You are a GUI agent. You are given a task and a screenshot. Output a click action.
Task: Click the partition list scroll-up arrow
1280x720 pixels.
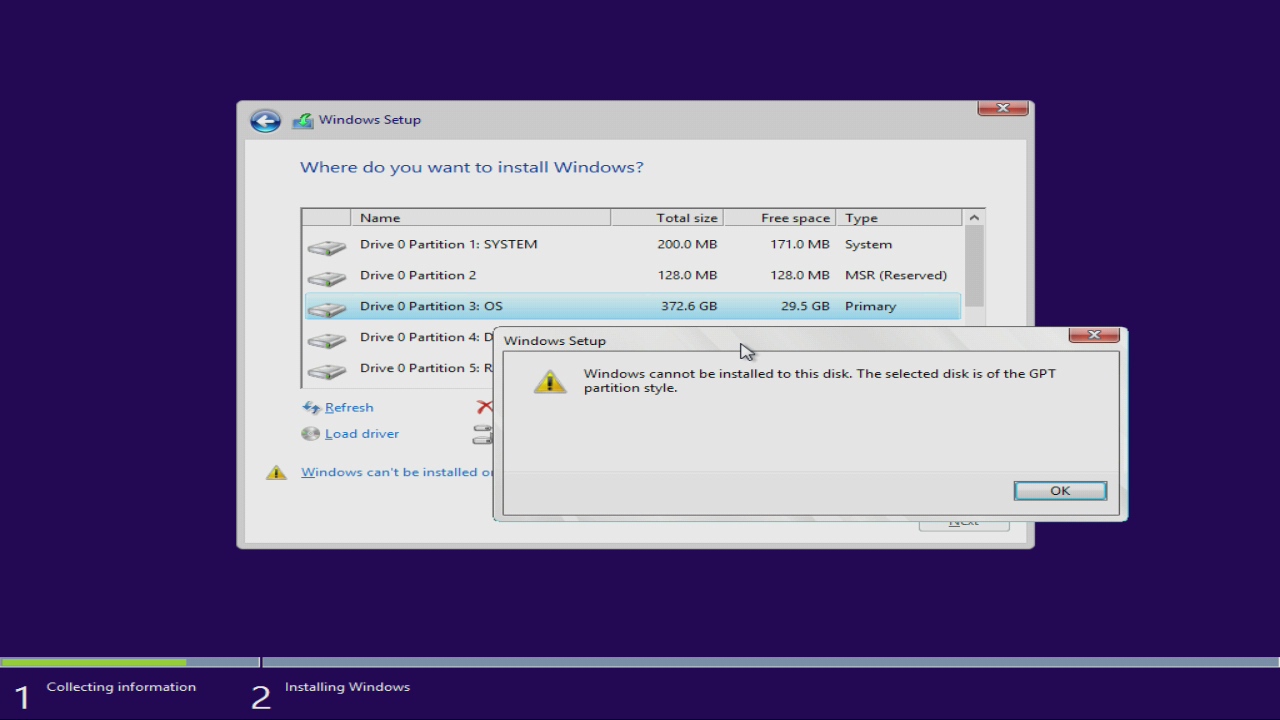pyautogui.click(x=974, y=218)
